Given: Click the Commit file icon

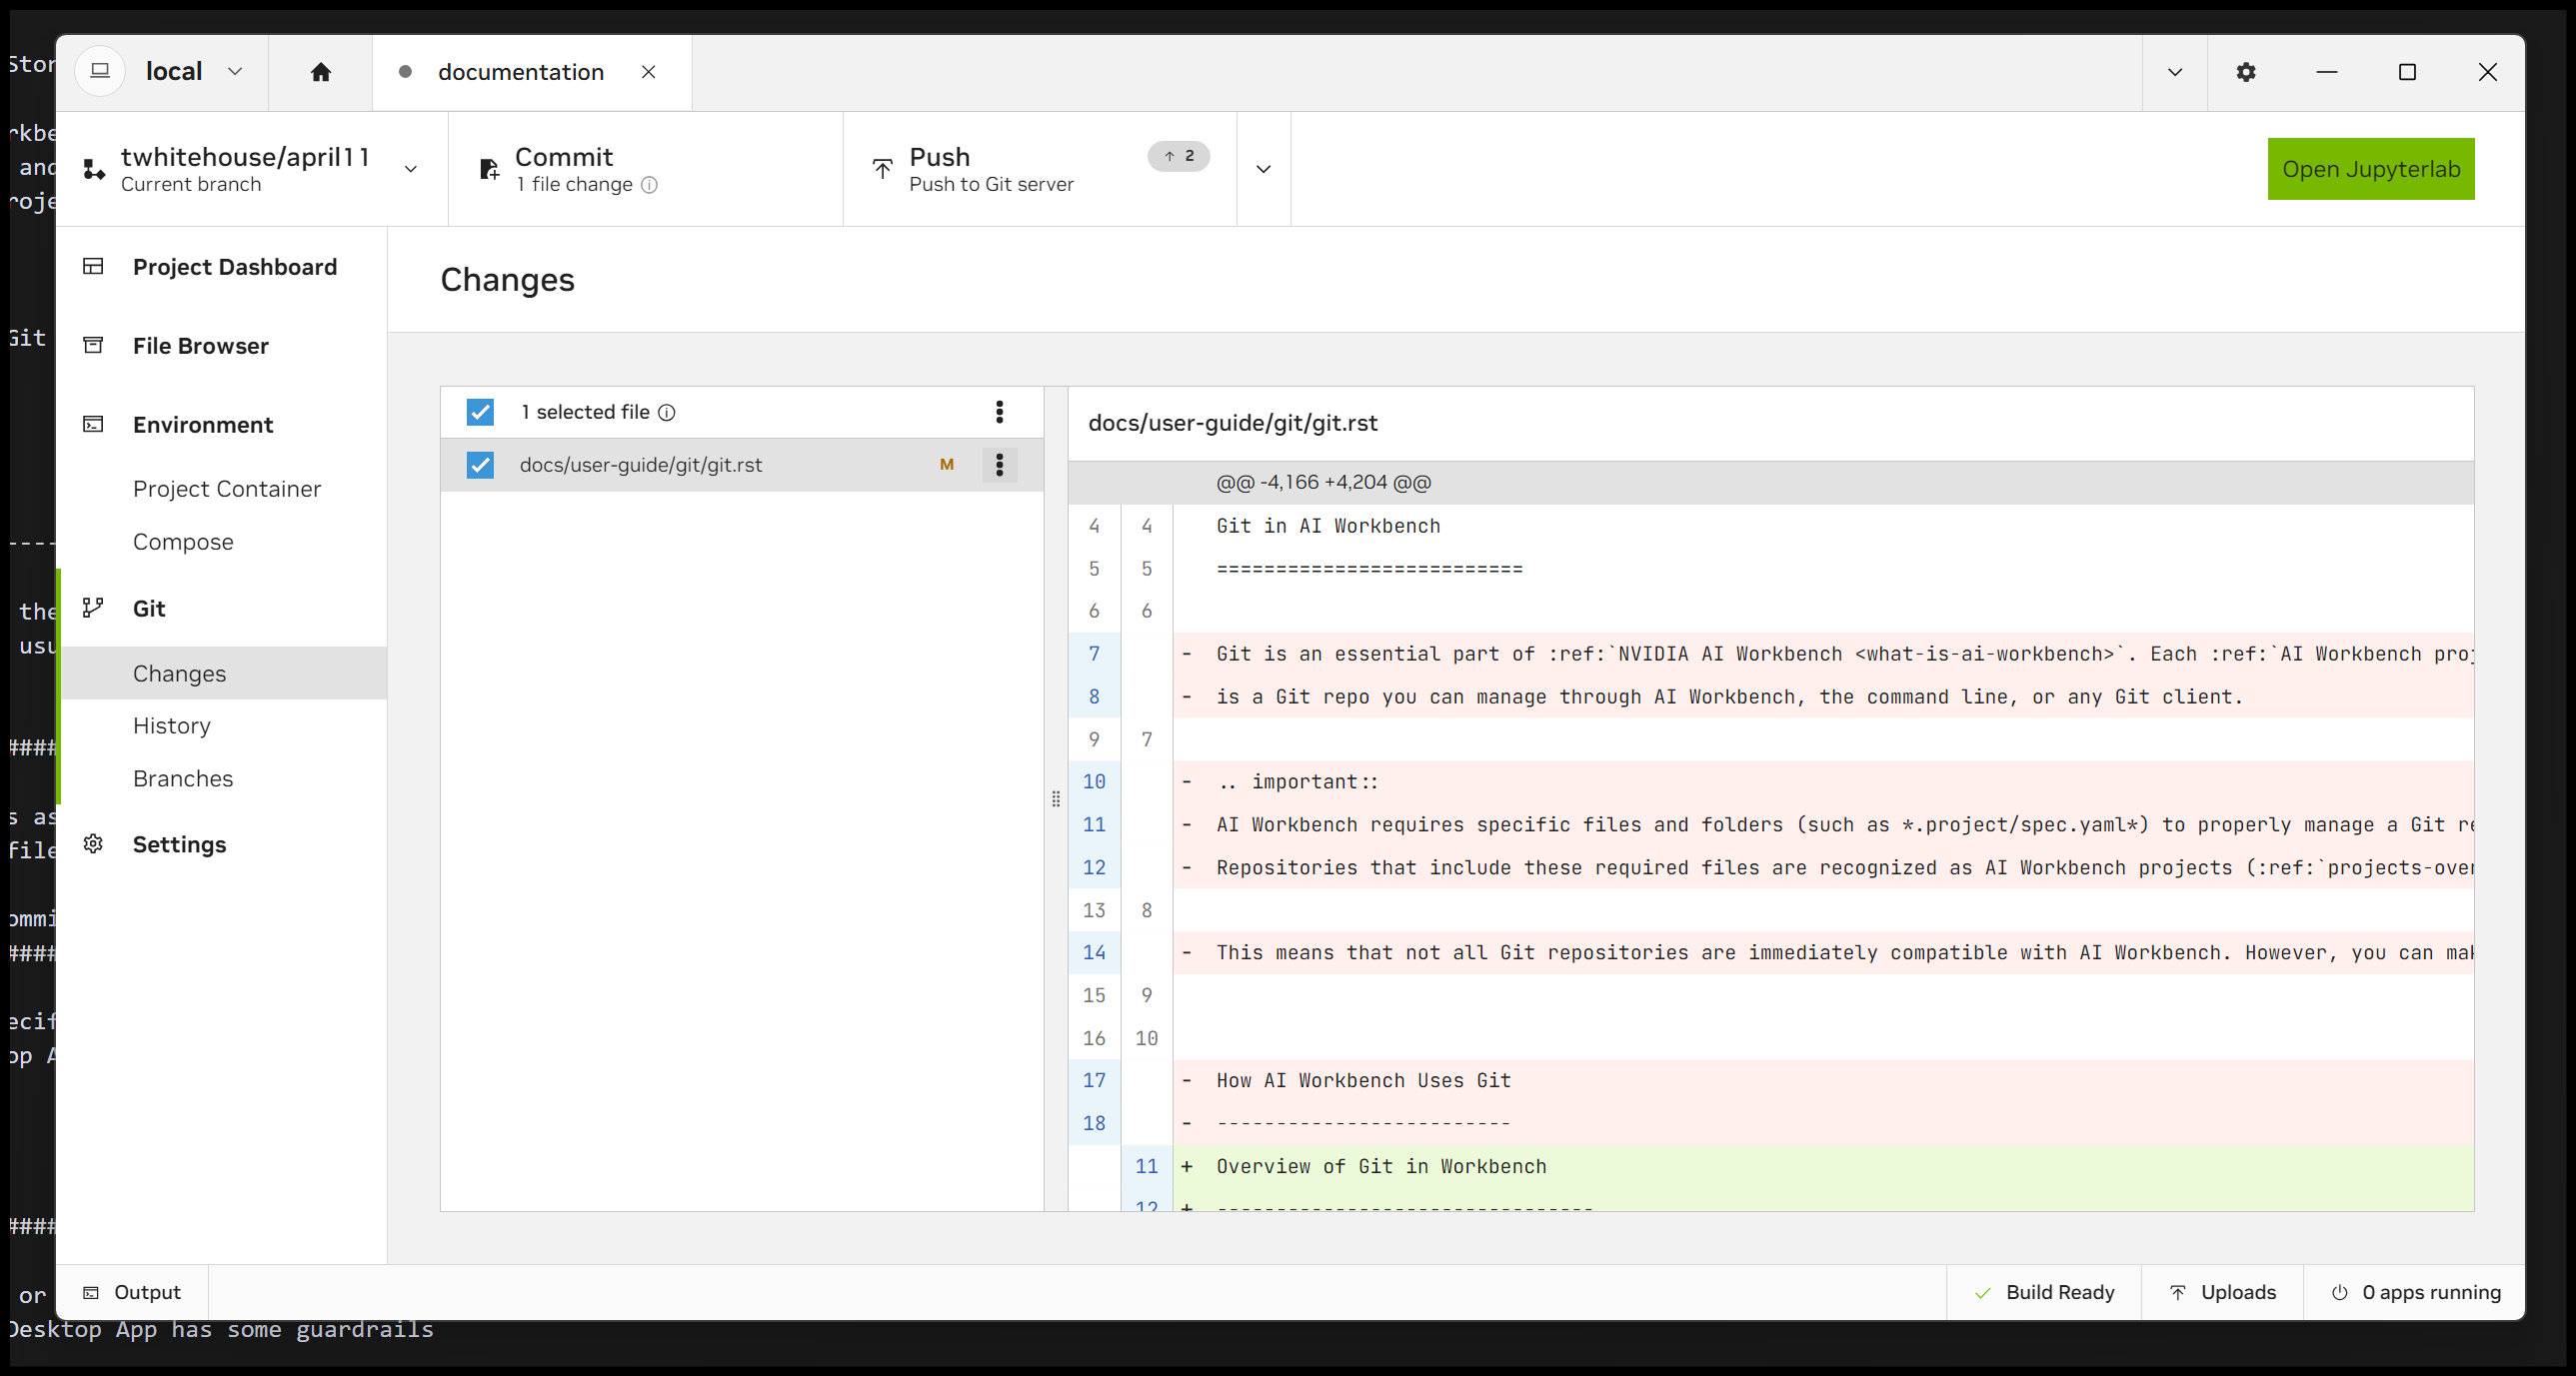Looking at the screenshot, I should [489, 169].
